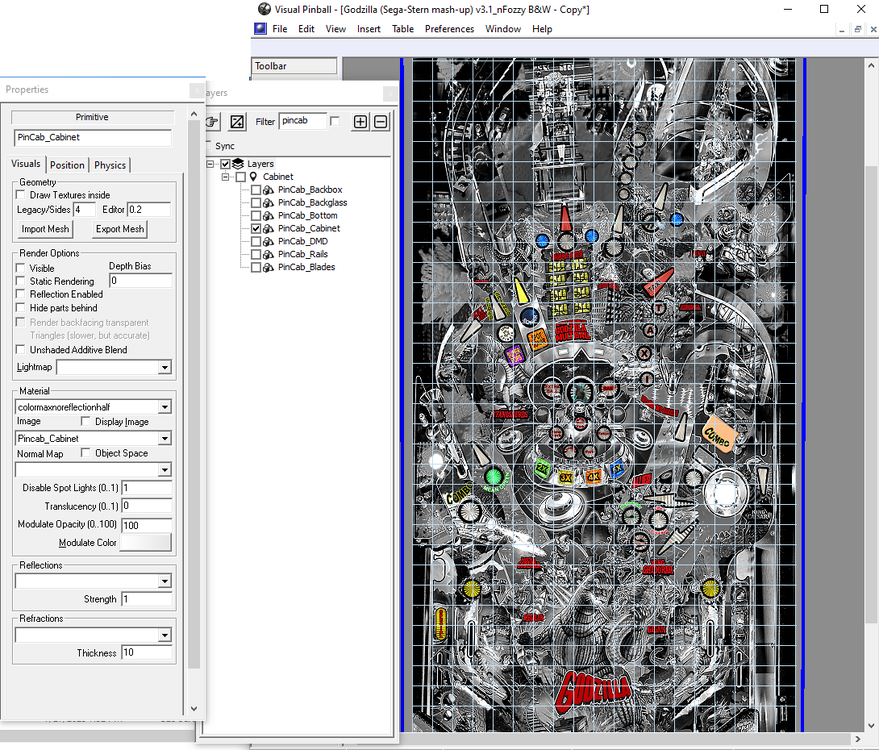Click the primitive name field PinCab_Cabinet
This screenshot has height=750, width=879.
[92, 137]
